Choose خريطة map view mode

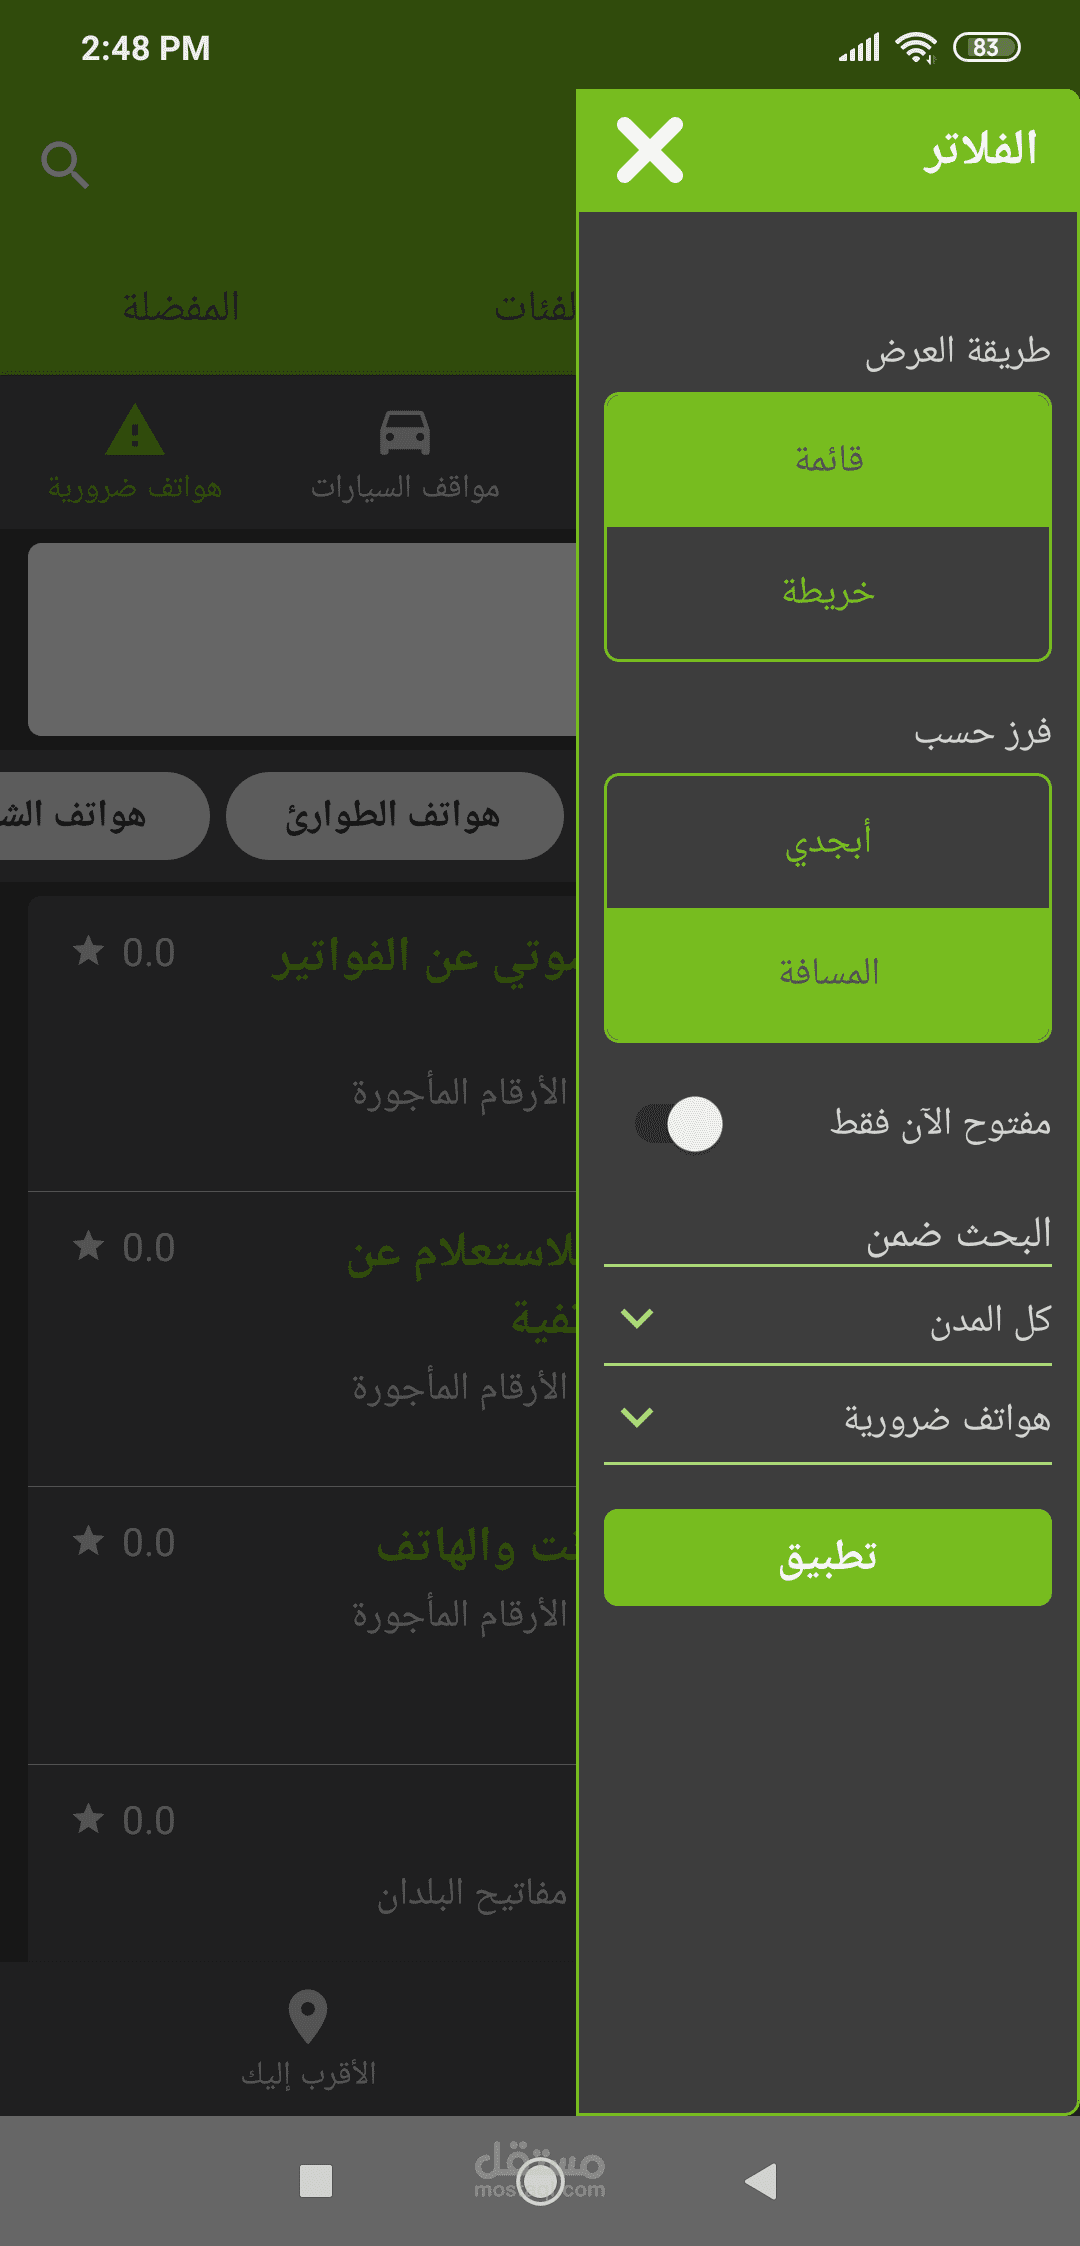point(828,593)
